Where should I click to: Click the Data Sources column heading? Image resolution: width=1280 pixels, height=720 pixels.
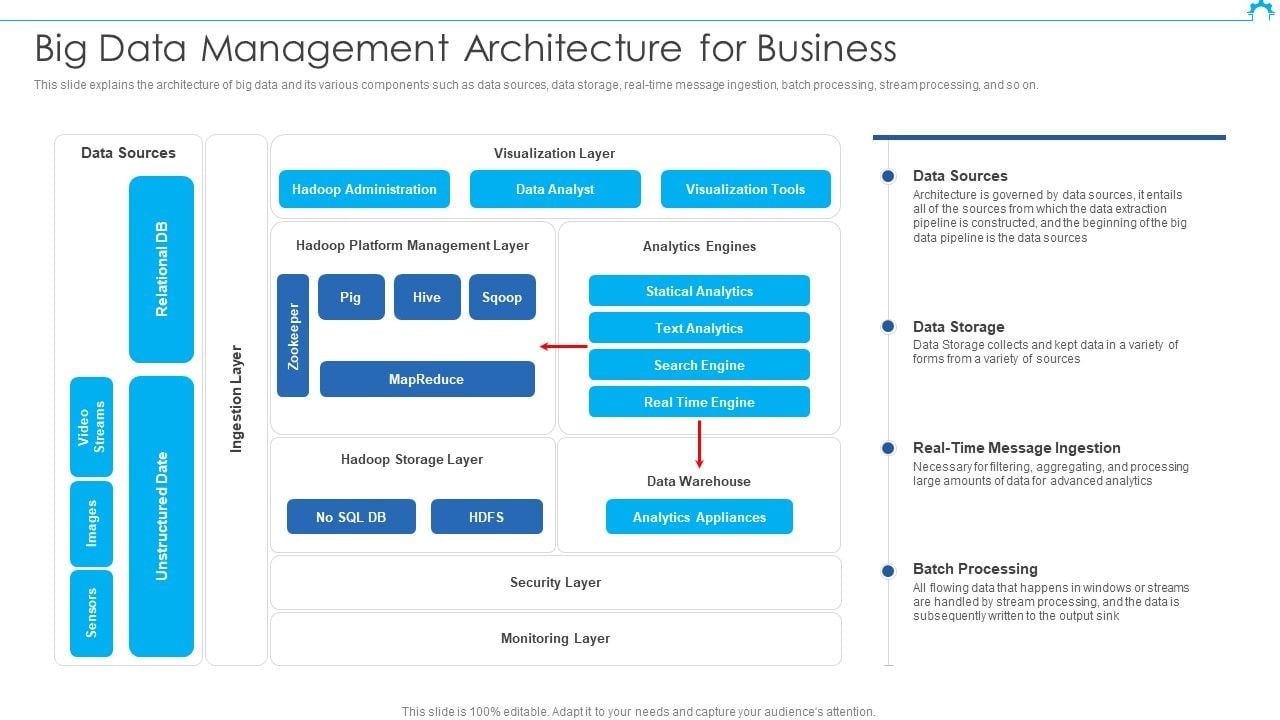tap(128, 153)
